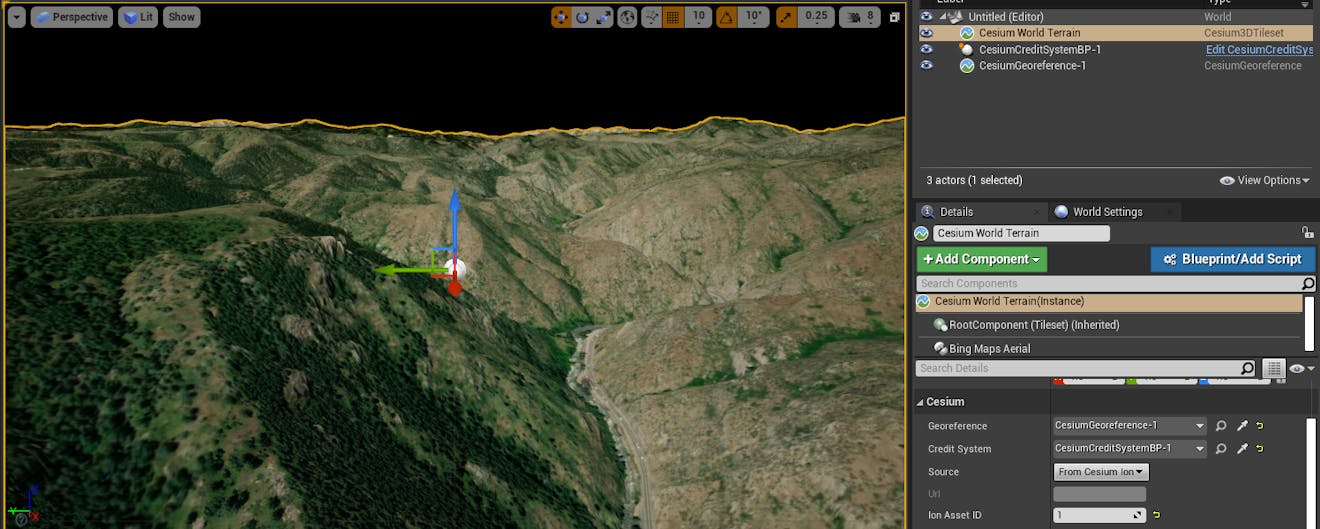This screenshot has width=1320, height=529.
Task: Toggle world/local coordinate system globe icon
Action: click(627, 17)
